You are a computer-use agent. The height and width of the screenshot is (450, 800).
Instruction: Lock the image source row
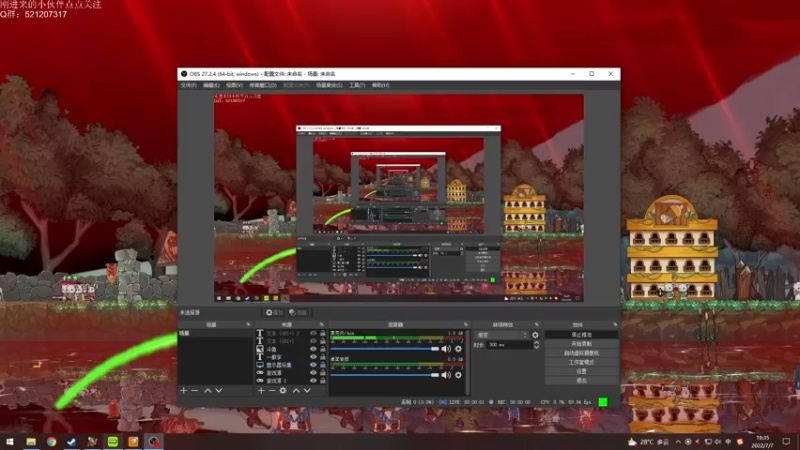(x=322, y=349)
